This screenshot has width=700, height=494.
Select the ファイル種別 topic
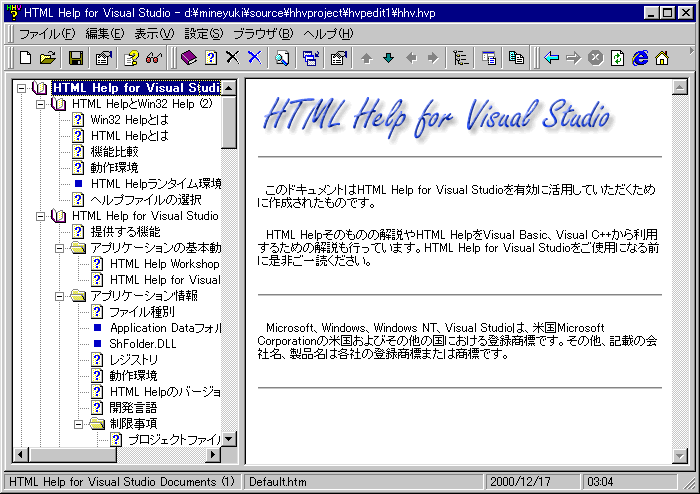142,312
